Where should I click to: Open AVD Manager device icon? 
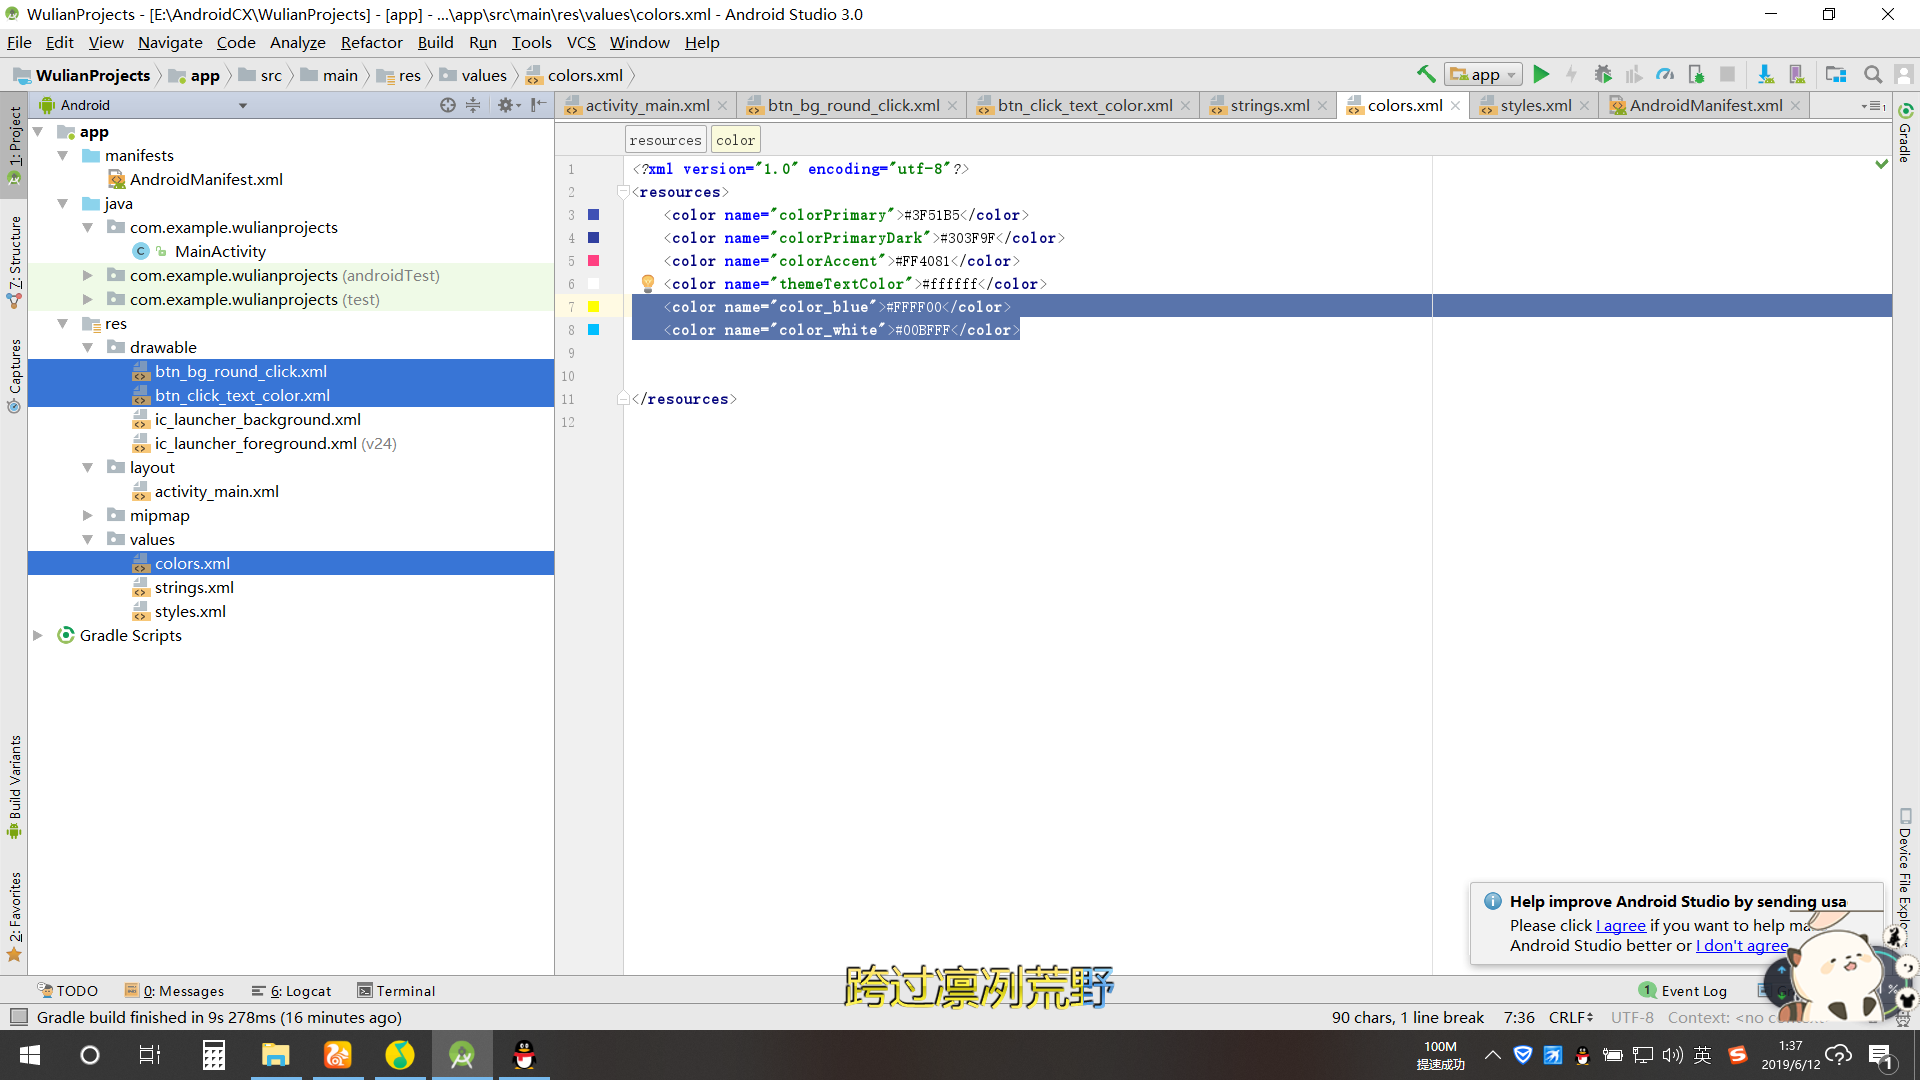pyautogui.click(x=1797, y=74)
